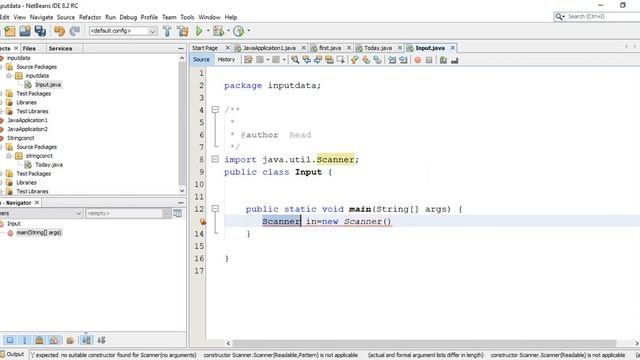Click the editor horizontal scrollbar
This screenshot has width=640, height=360.
(424, 343)
